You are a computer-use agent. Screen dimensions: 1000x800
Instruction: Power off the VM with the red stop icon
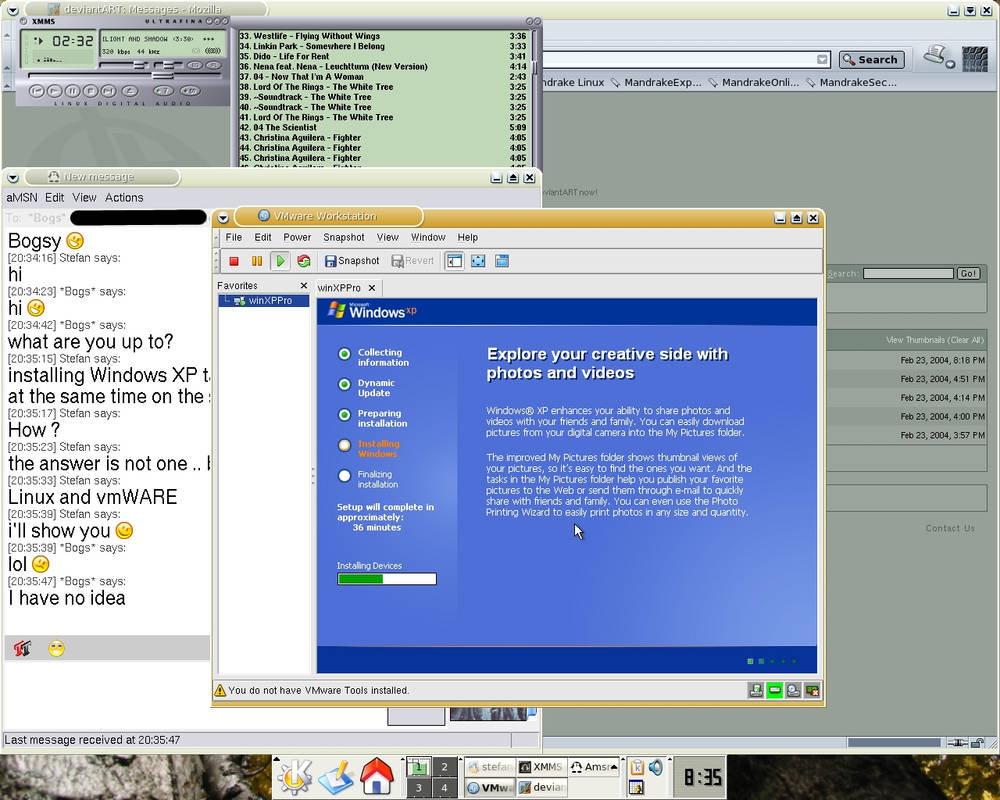(233, 261)
